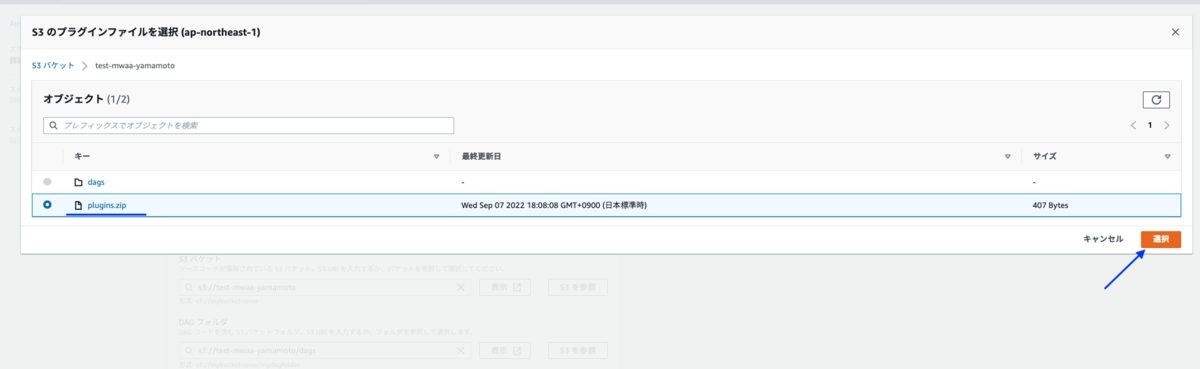Open the S3 バケット breadcrumb link

[53, 65]
